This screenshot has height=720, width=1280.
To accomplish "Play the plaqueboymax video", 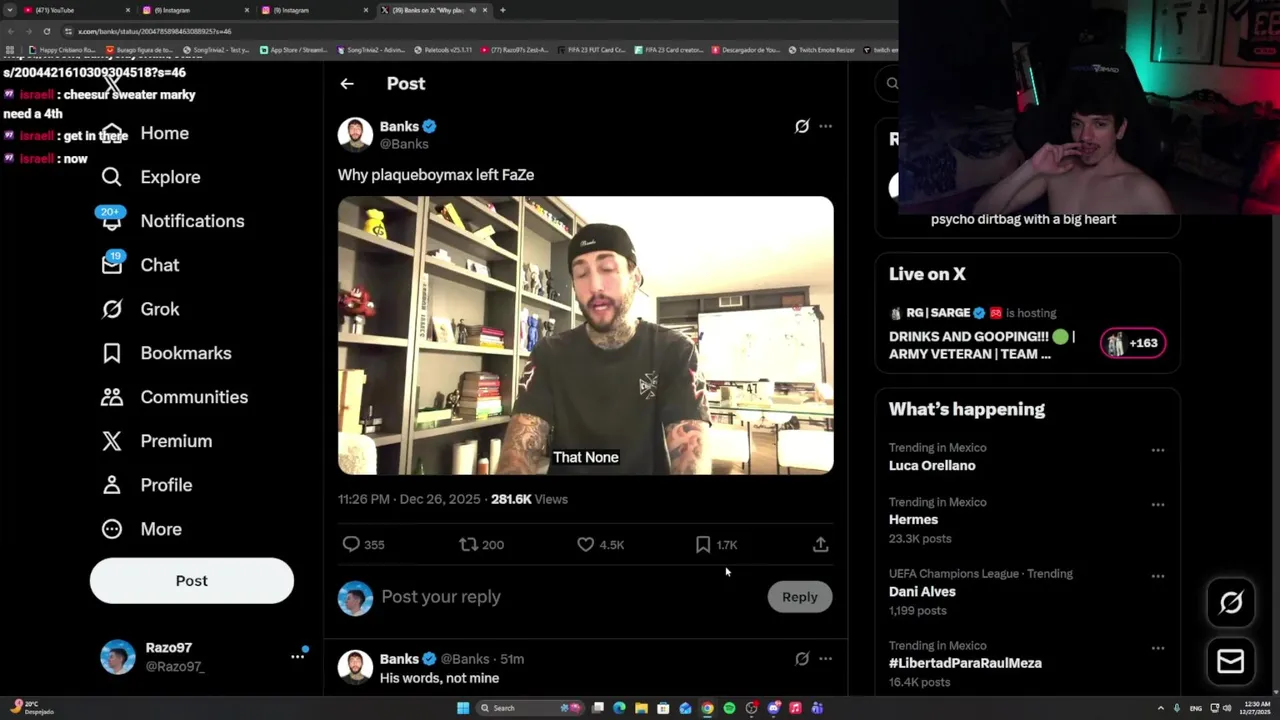I will [x=585, y=335].
